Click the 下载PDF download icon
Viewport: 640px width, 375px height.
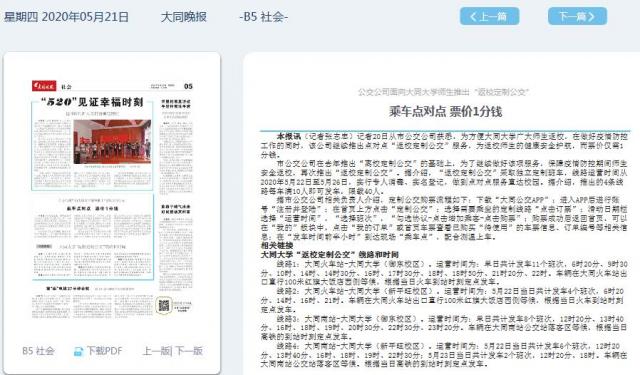pyautogui.click(x=78, y=351)
